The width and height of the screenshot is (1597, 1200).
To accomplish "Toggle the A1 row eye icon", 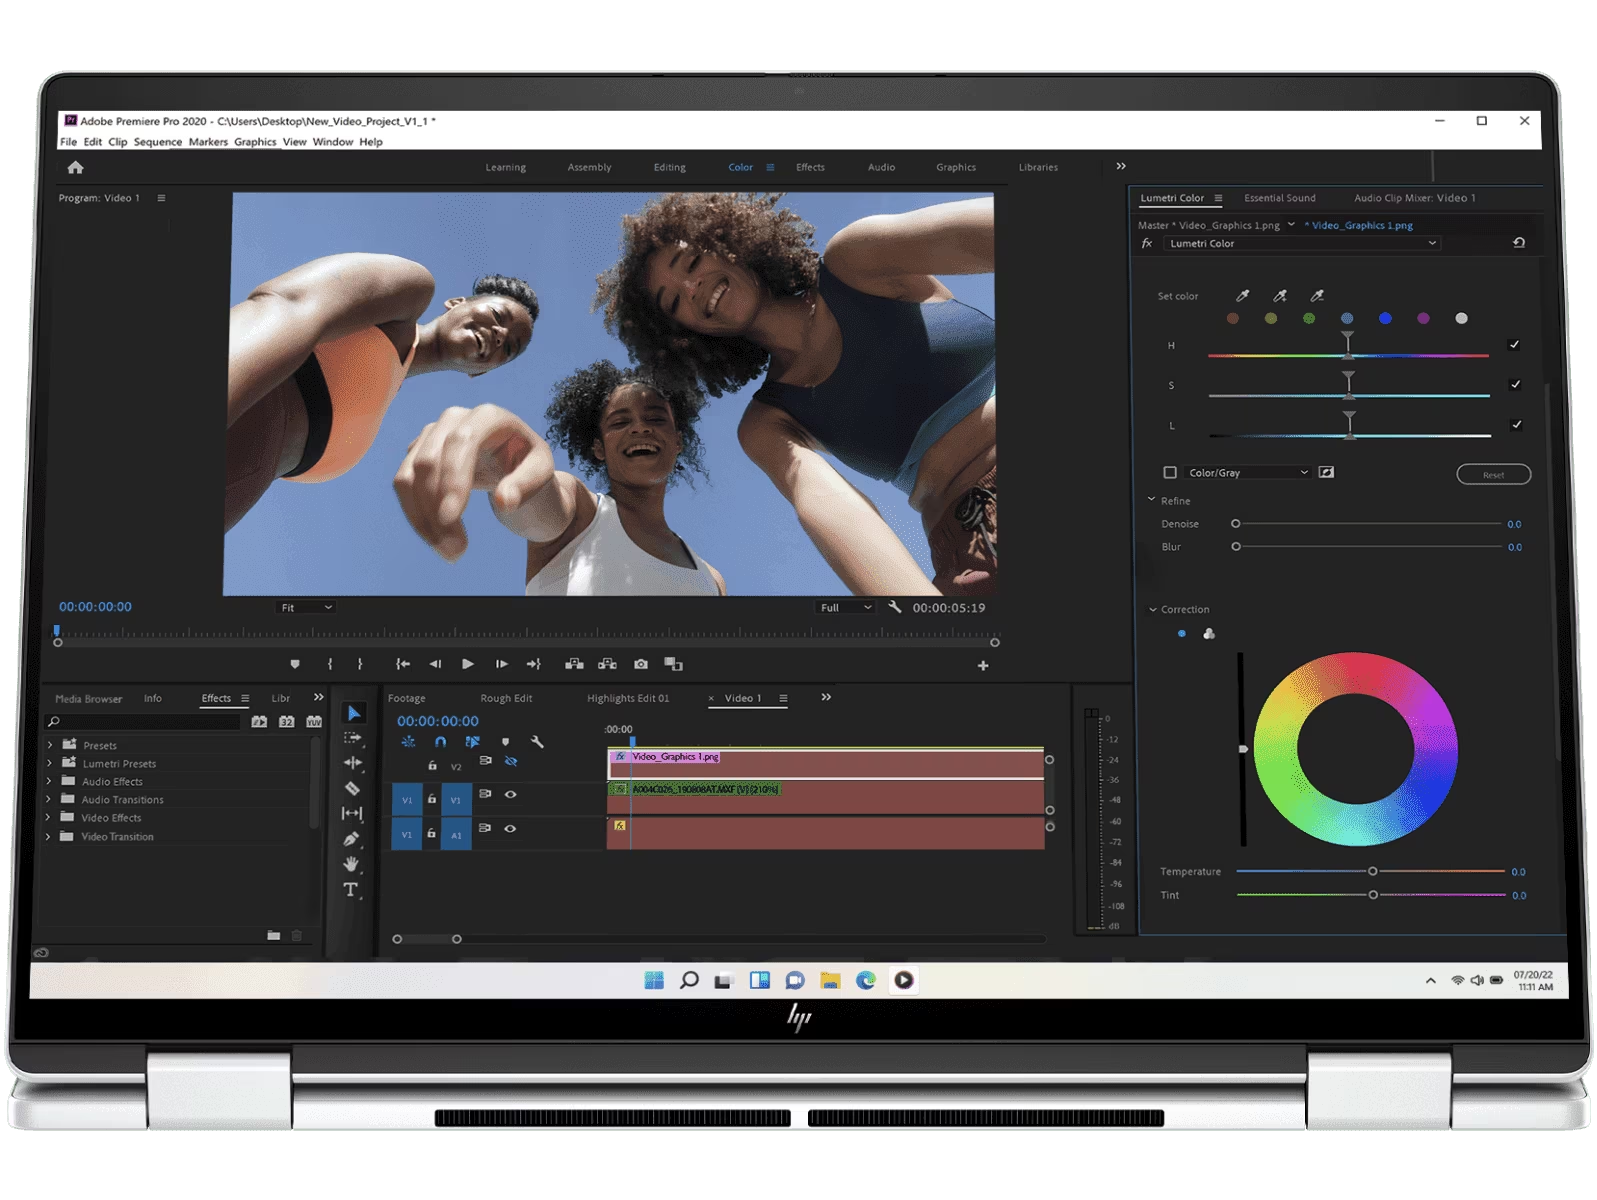I will (510, 828).
